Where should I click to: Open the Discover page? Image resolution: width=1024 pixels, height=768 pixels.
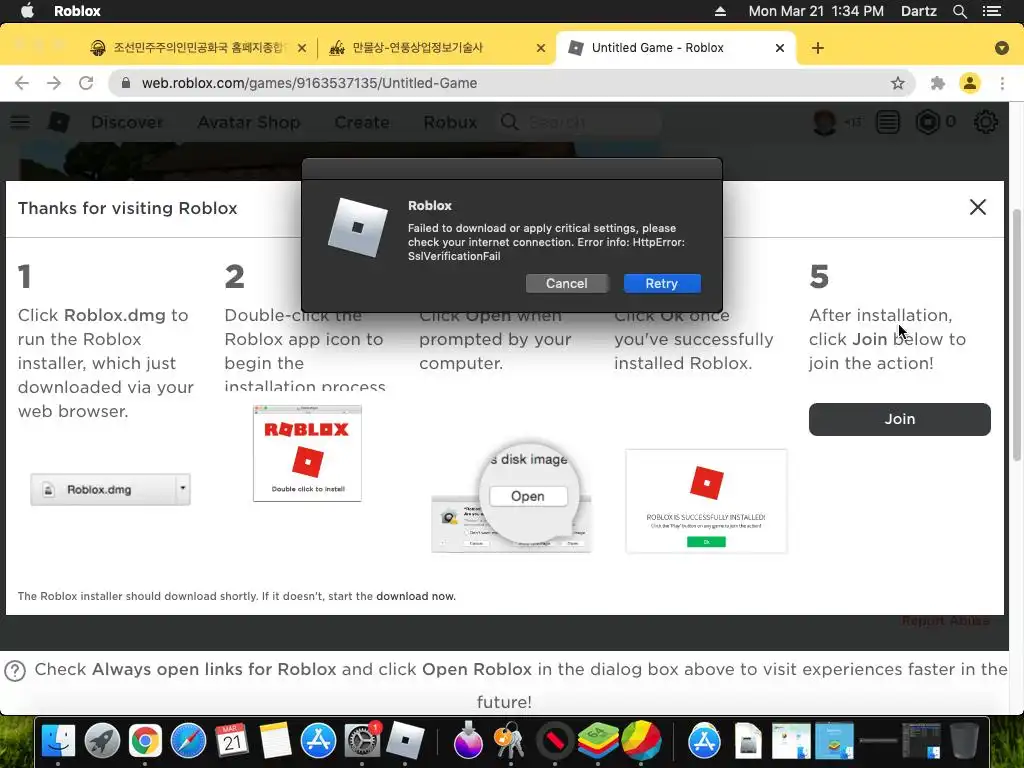click(x=127, y=122)
